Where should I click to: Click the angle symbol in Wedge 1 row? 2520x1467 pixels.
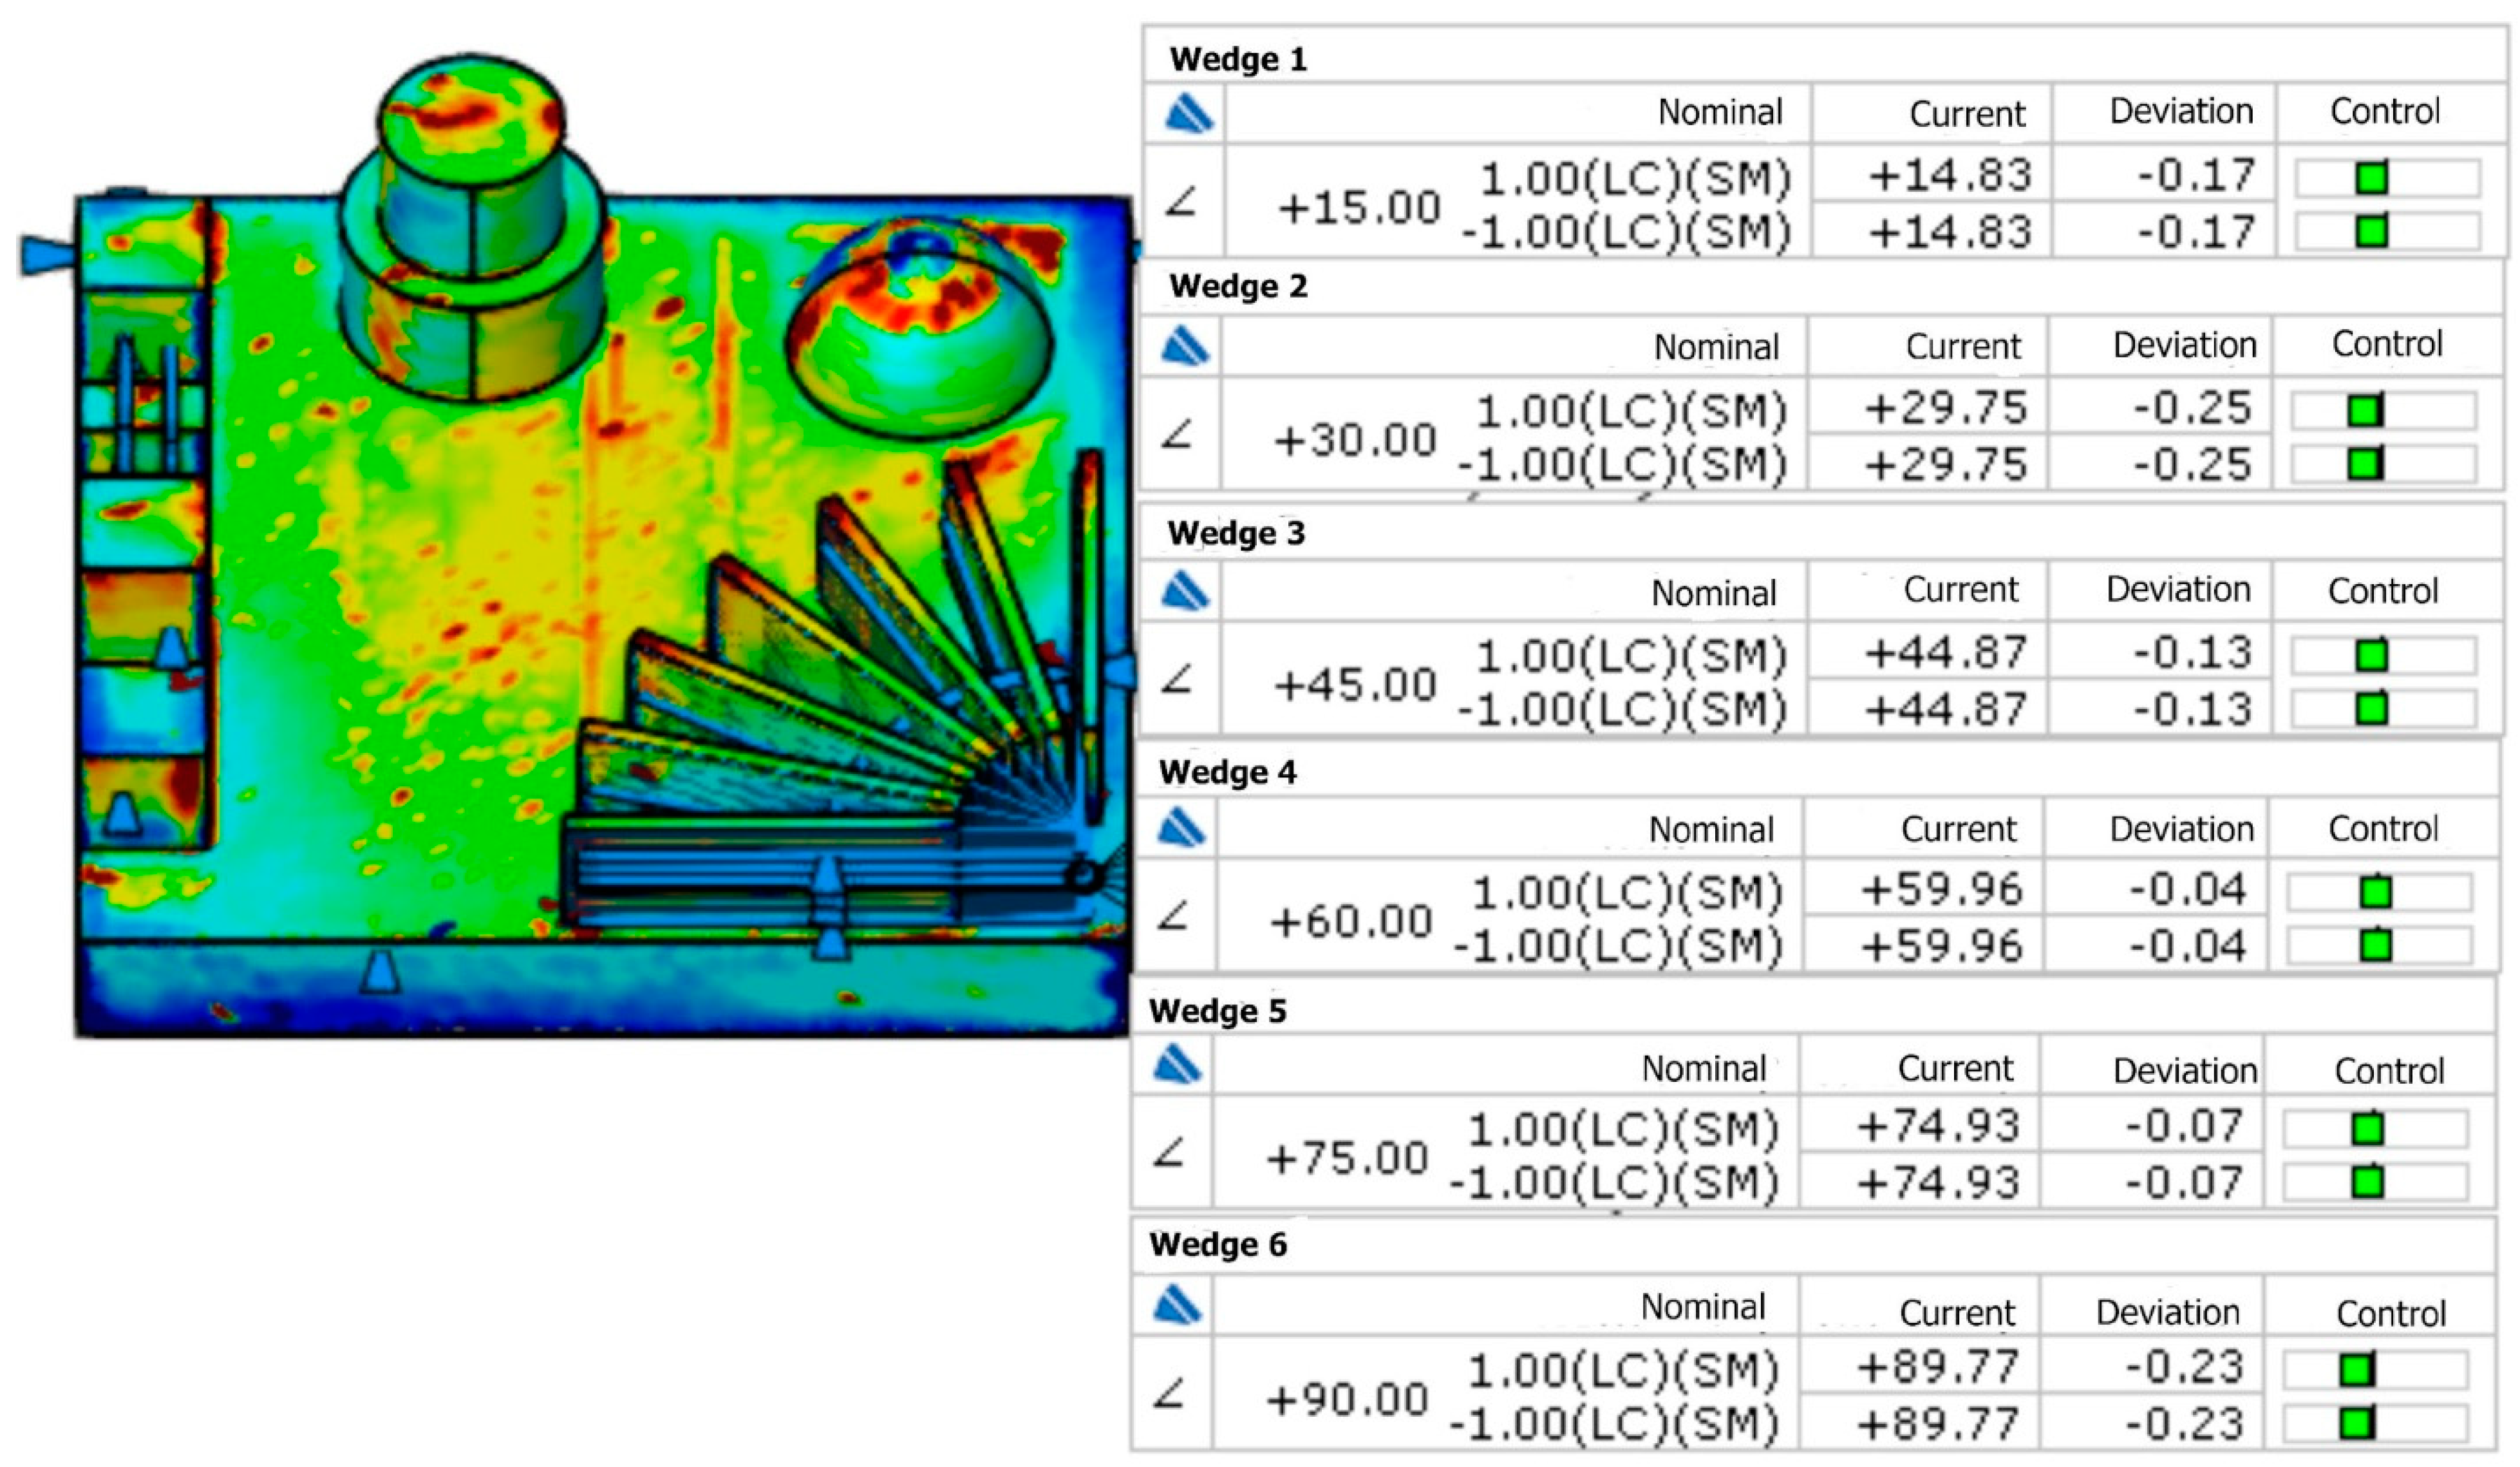tap(1182, 203)
